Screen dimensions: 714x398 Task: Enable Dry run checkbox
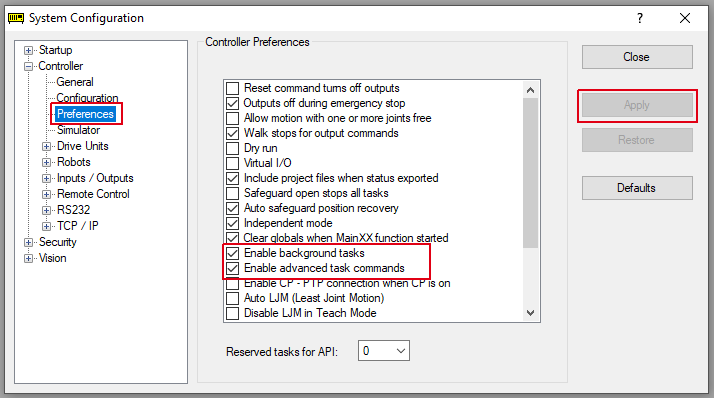click(x=233, y=148)
